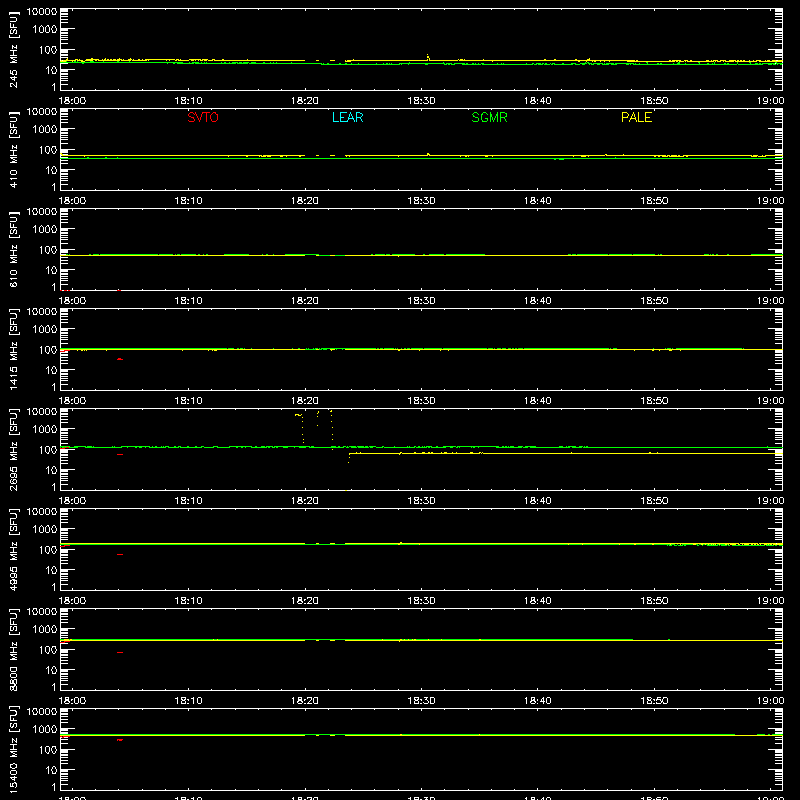
Task: Click 18:40 tick label under 610 MHz panel
Action: pos(538,301)
